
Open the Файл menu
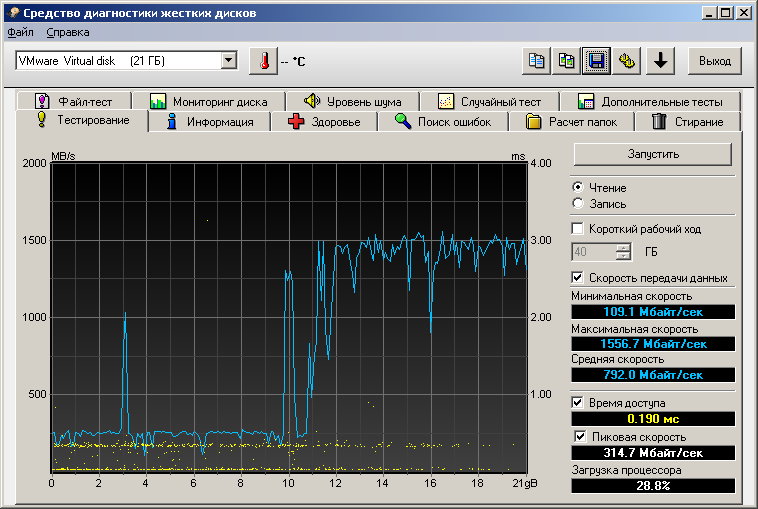[20, 32]
